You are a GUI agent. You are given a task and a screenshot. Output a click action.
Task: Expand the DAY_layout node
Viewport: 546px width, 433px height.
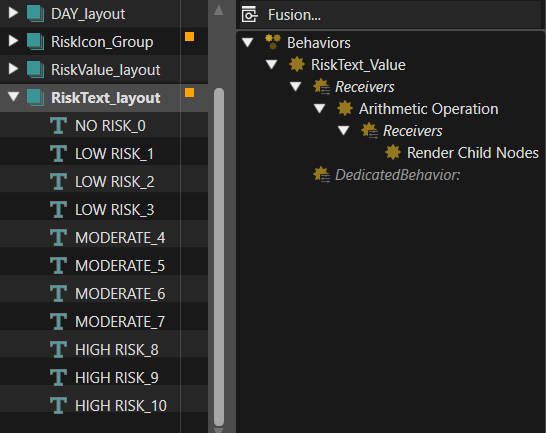pos(13,13)
